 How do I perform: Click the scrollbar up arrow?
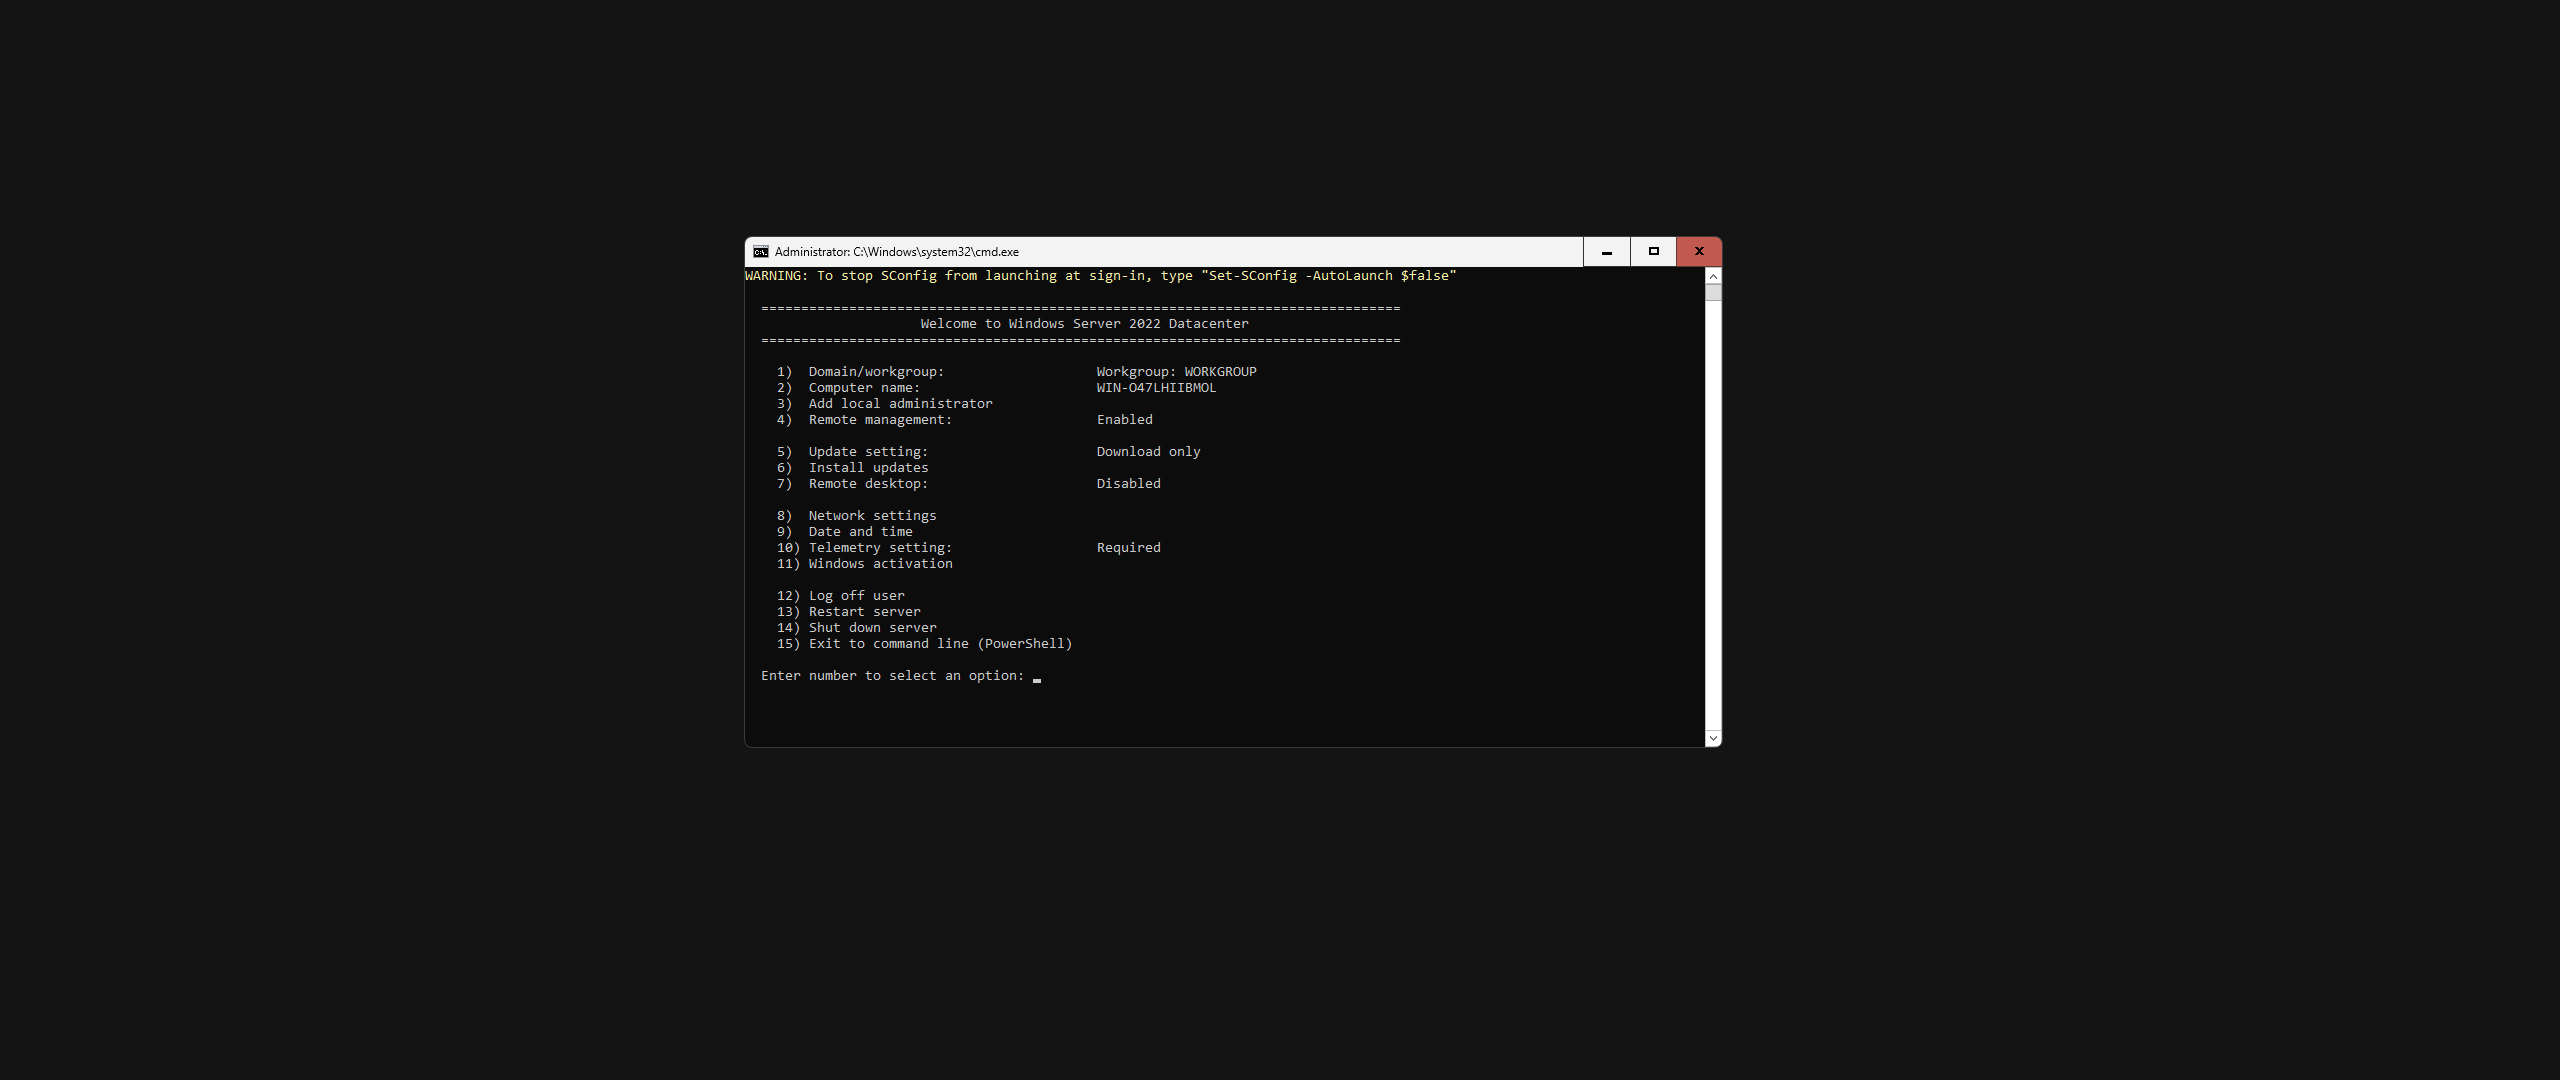[x=1713, y=276]
